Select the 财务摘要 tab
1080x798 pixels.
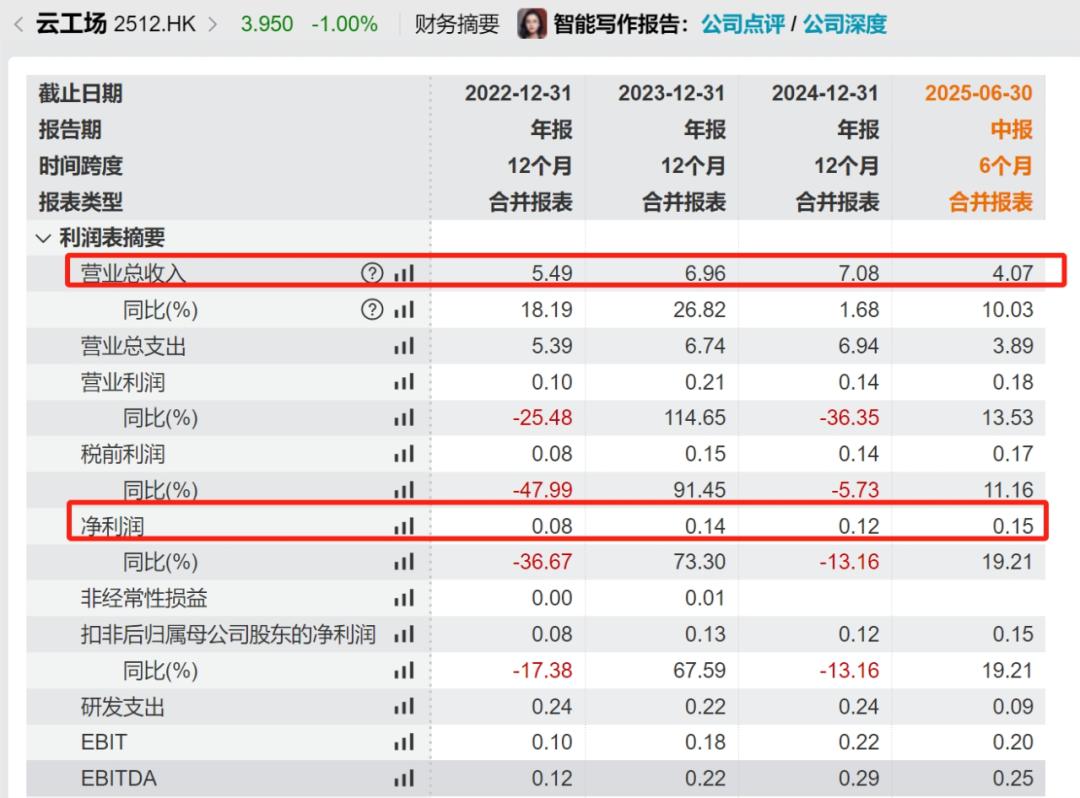point(456,24)
